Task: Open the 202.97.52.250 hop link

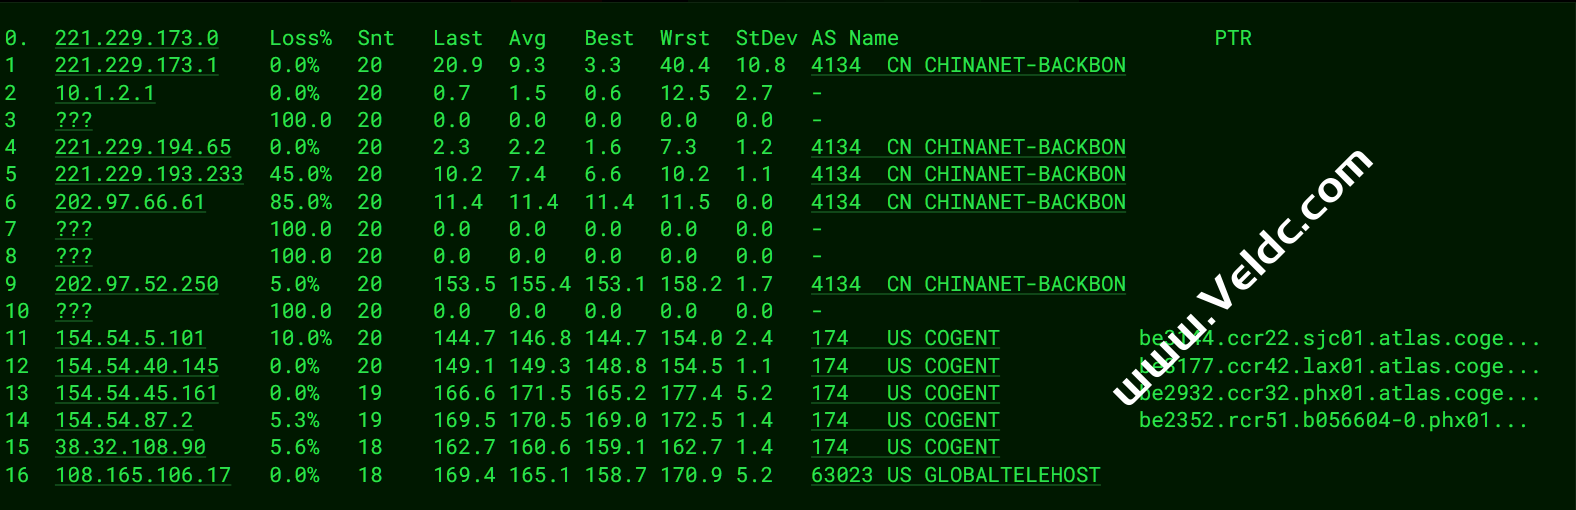Action: click(136, 284)
